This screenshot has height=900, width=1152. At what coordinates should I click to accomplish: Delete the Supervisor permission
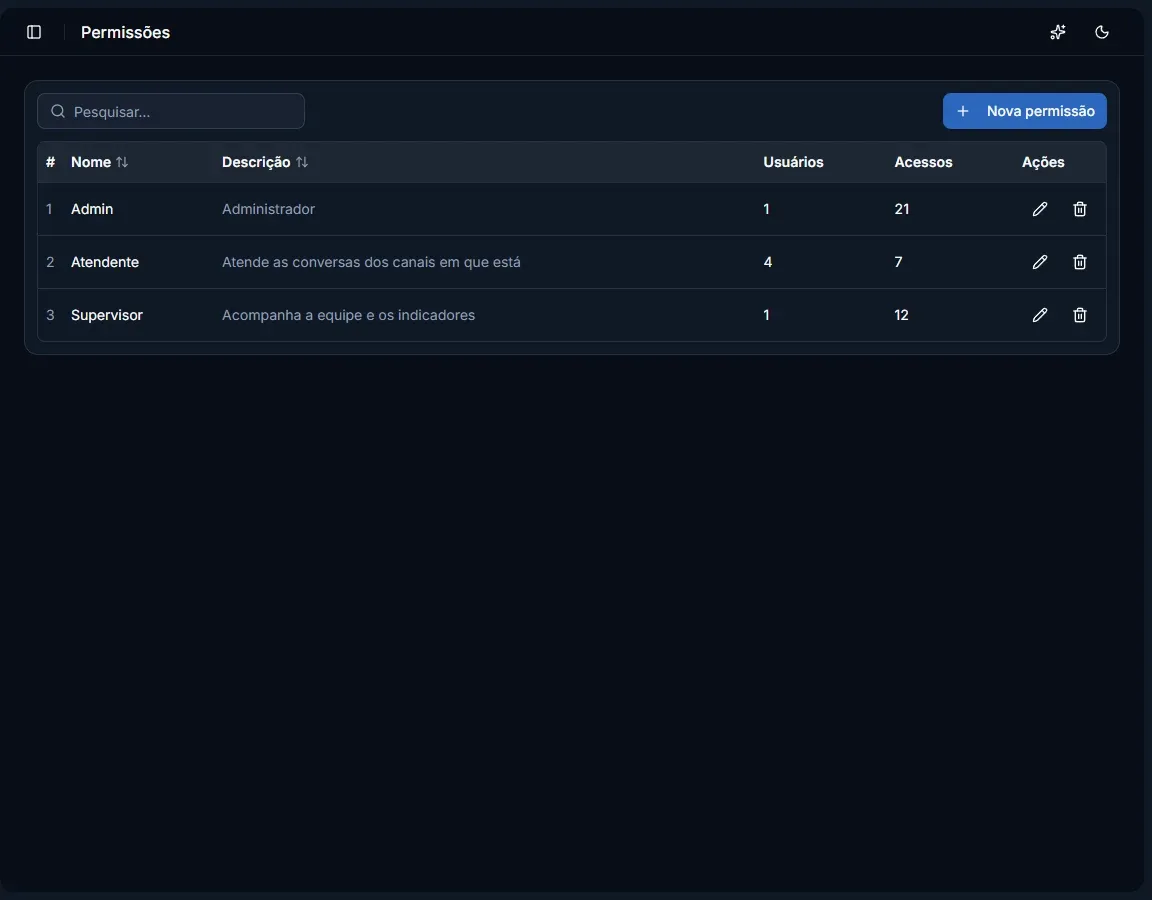point(1079,315)
